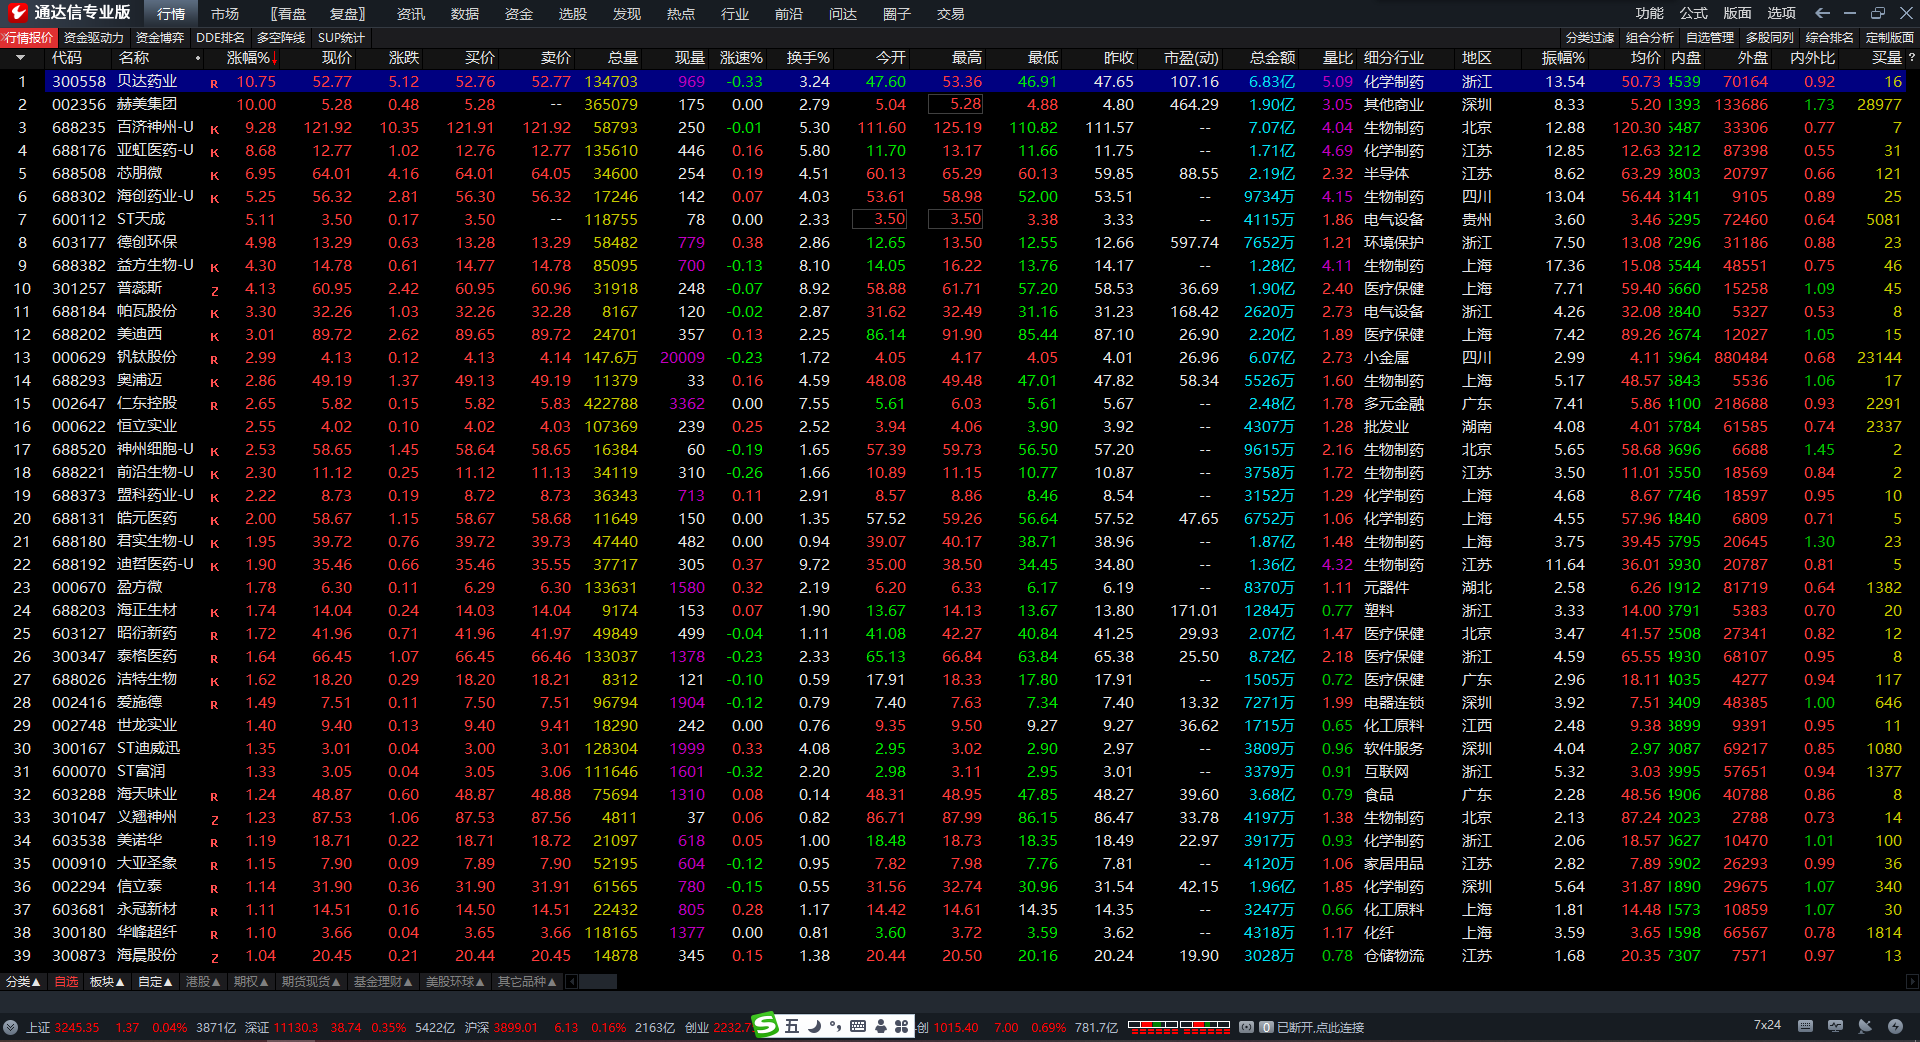Open the column header dropdown arrow beside 代码
Screen dimensions: 1920x1042
(x=20, y=58)
